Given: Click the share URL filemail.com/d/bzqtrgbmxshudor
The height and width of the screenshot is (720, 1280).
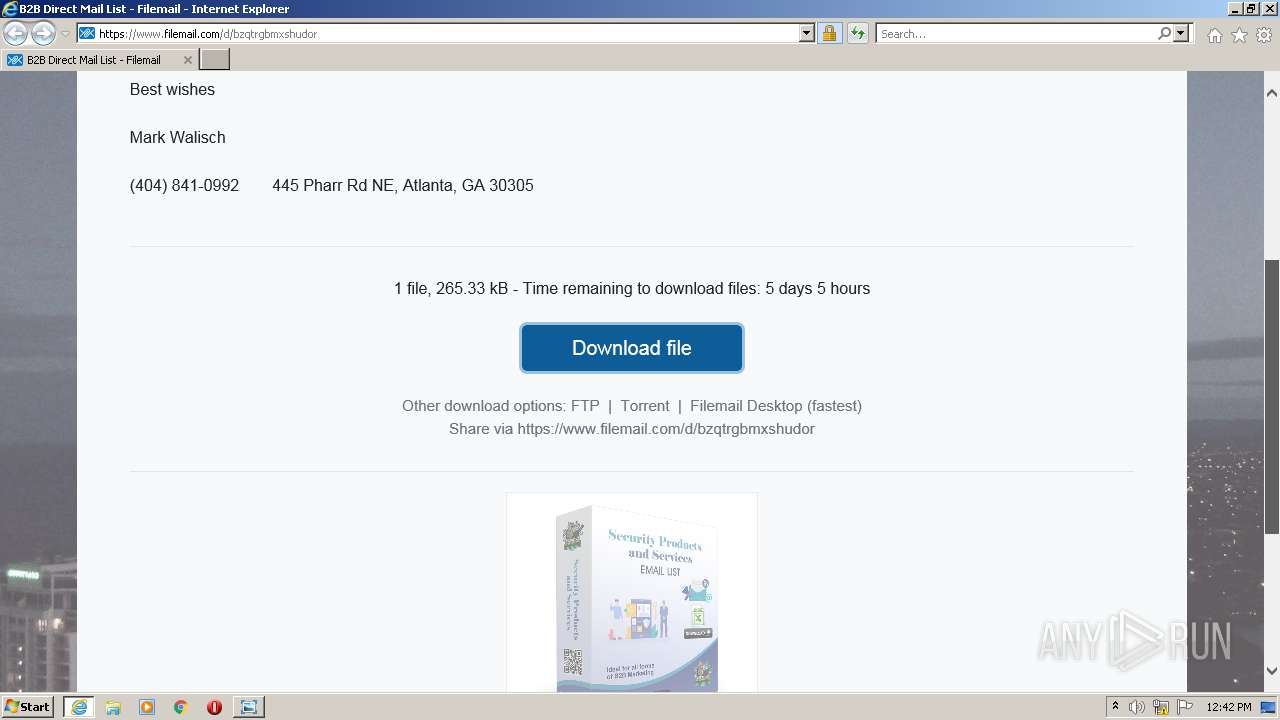Looking at the screenshot, I should pyautogui.click(x=666, y=429).
